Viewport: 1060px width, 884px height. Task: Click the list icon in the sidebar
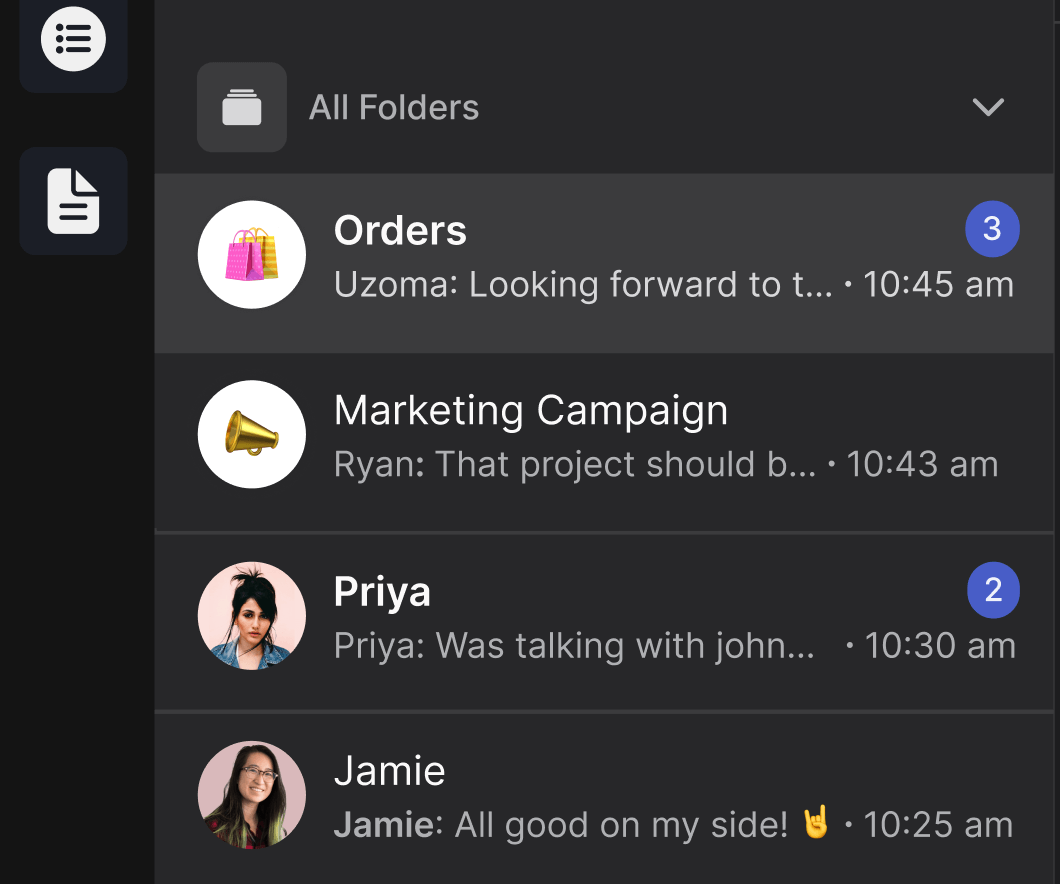point(73,39)
